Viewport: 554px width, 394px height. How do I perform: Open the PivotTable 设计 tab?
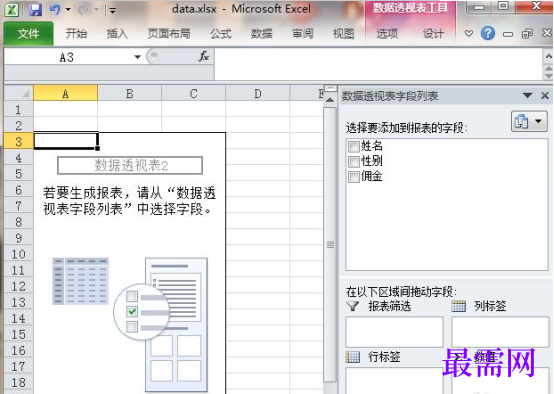[x=433, y=34]
